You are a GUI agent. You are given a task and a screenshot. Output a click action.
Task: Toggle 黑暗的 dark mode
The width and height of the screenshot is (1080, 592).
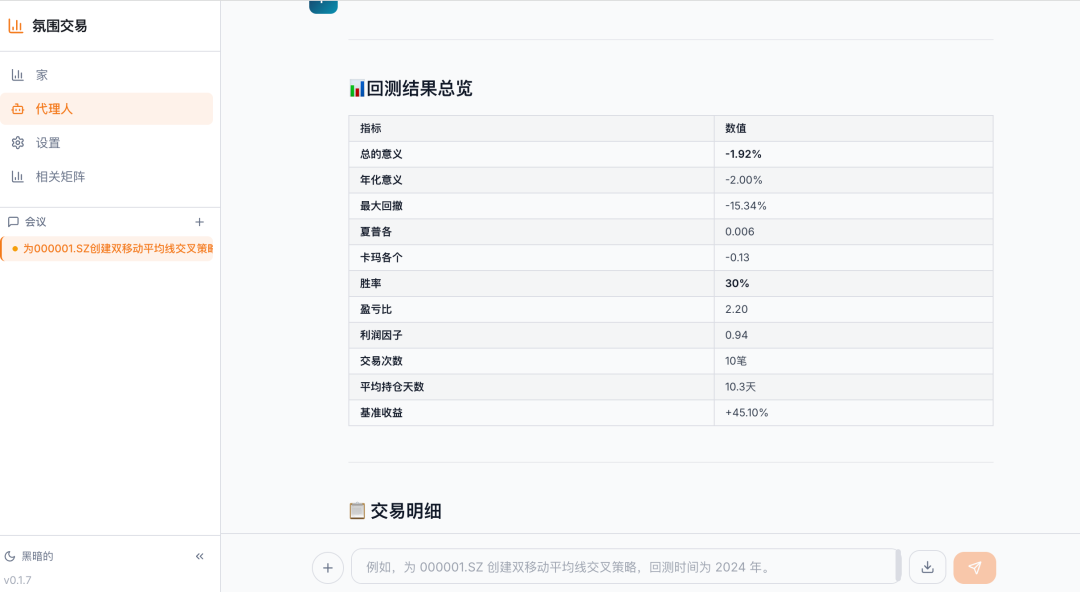(29, 556)
